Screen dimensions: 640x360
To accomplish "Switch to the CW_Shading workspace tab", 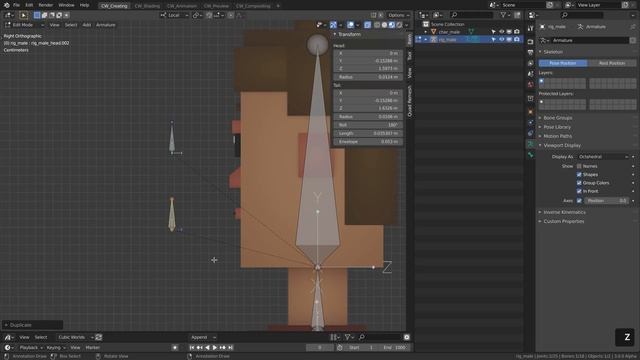I will (147, 6).
